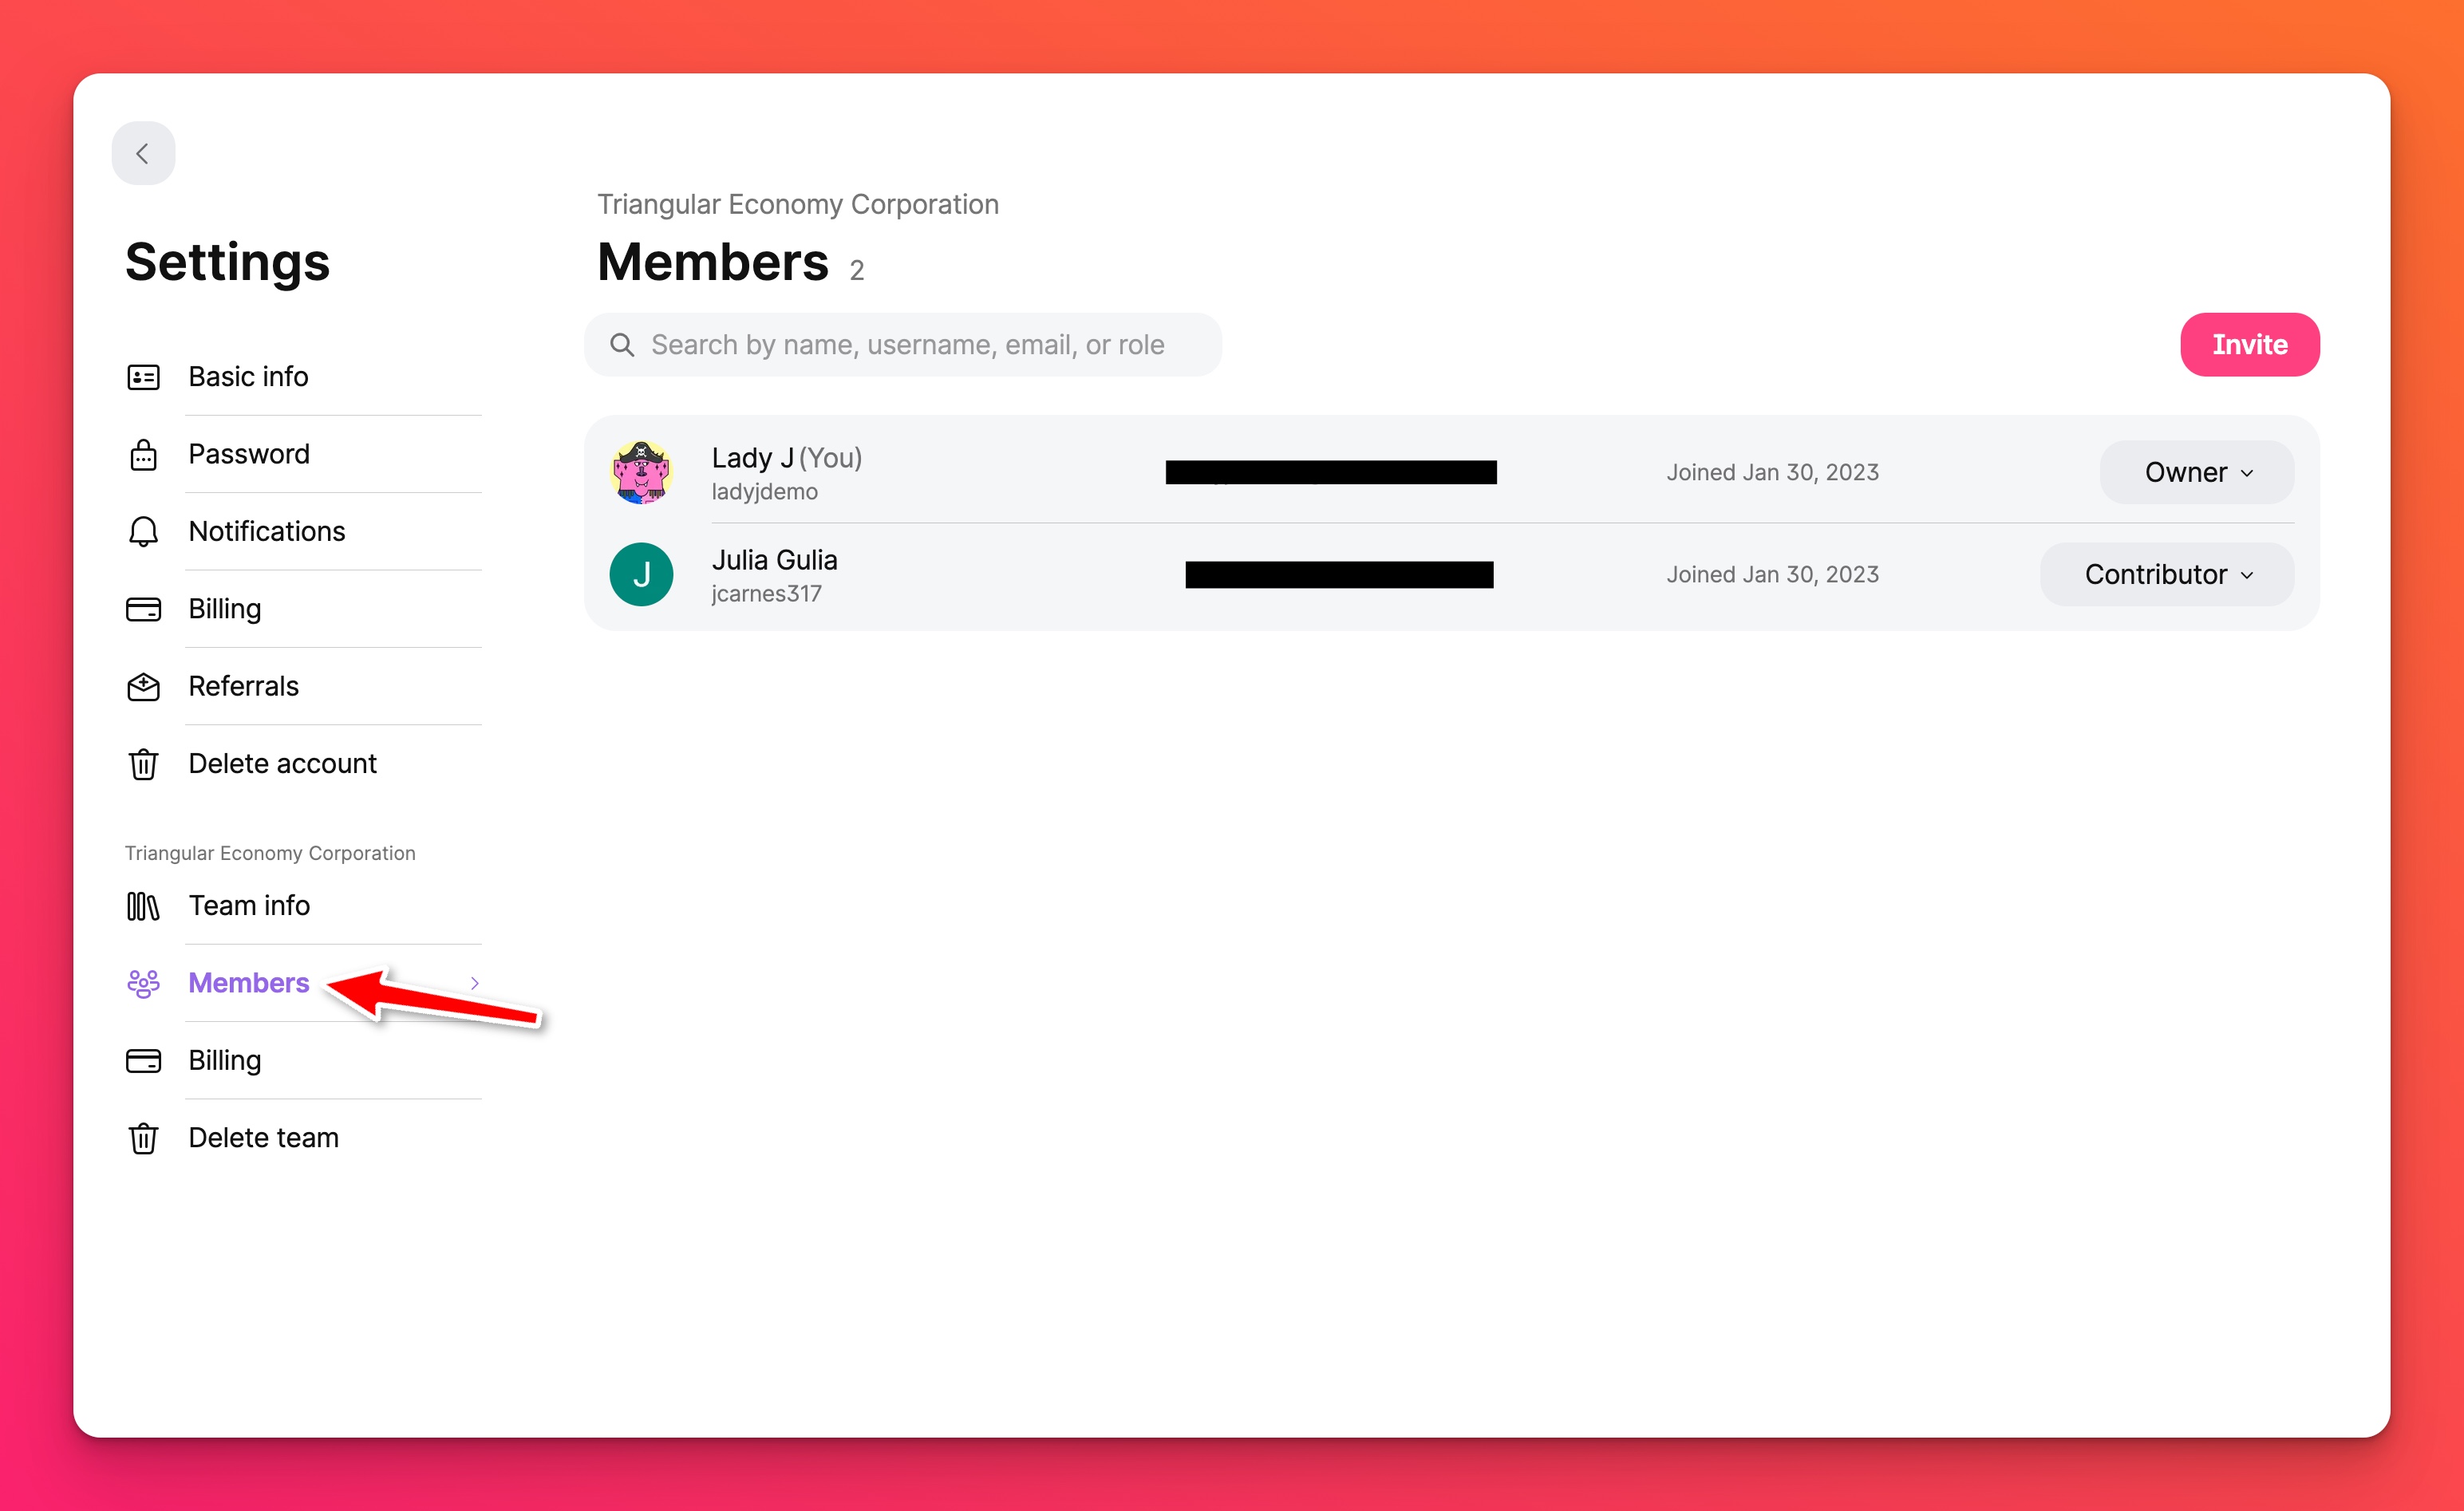Click the Invite button to add member
2464x1511 pixels.
(2249, 343)
